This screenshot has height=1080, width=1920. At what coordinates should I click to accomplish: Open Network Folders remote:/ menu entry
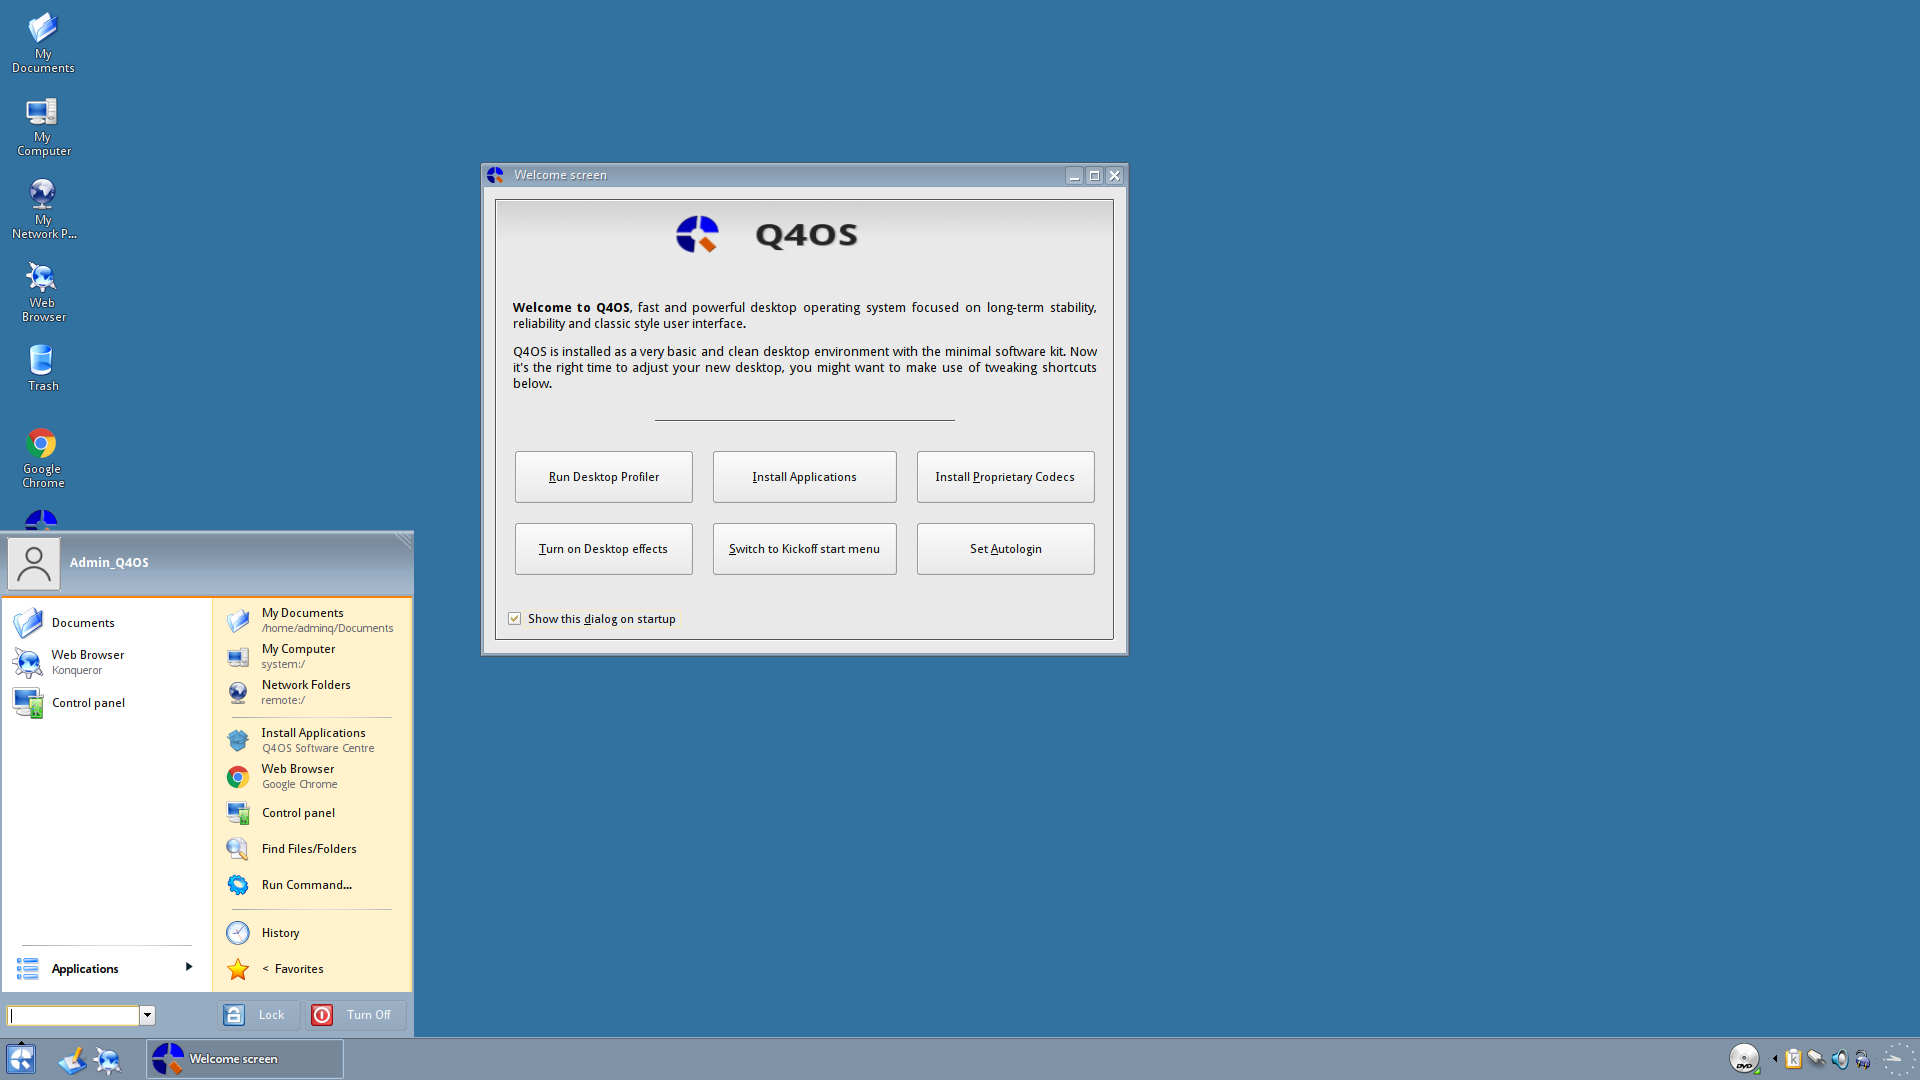point(312,692)
